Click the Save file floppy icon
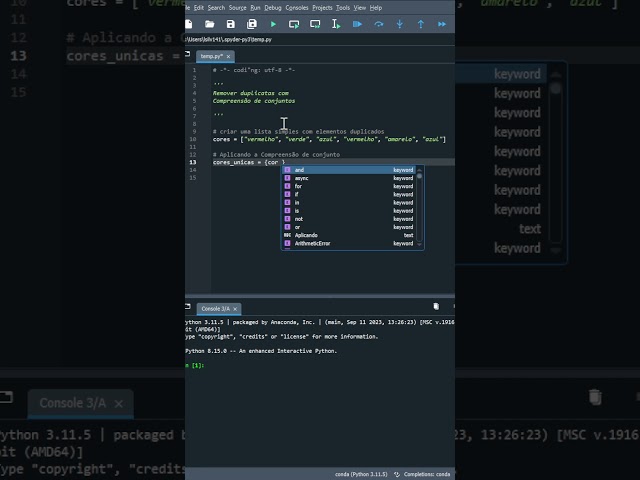The height and width of the screenshot is (480, 640). point(231,24)
